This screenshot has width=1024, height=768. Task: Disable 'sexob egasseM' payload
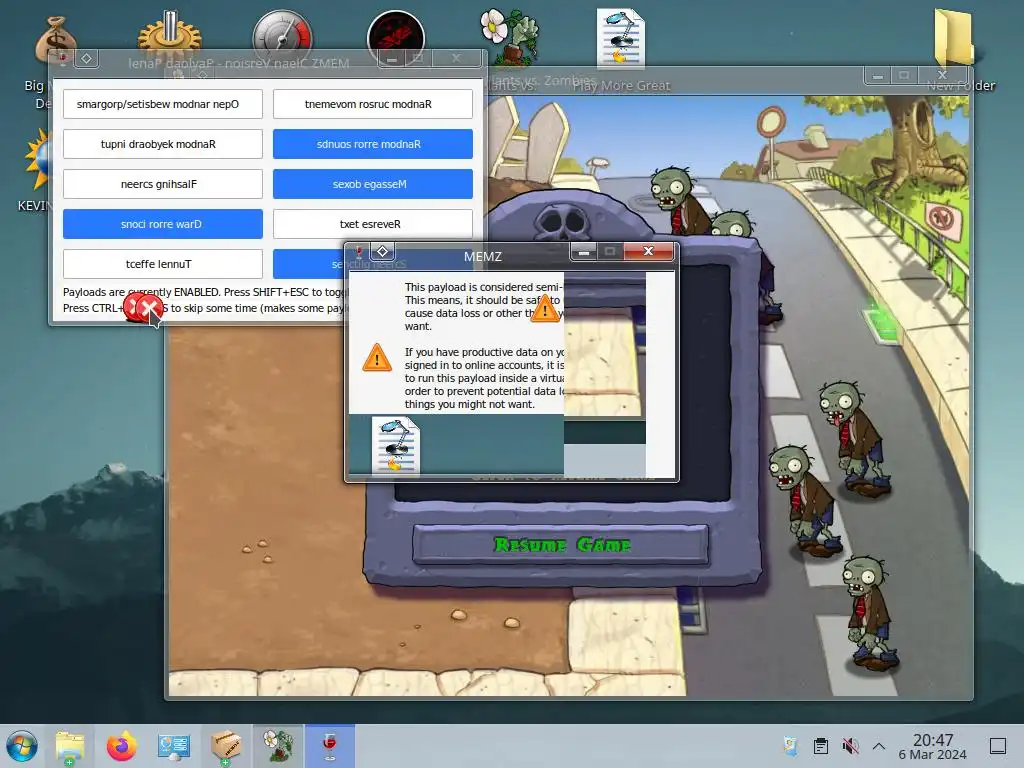[x=373, y=184]
